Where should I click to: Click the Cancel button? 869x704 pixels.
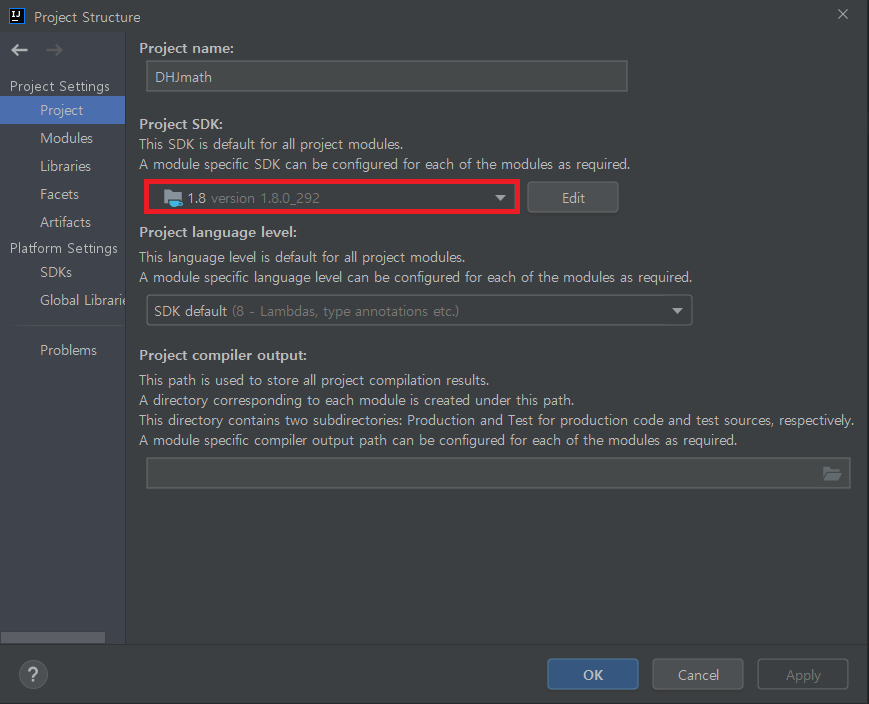(698, 675)
